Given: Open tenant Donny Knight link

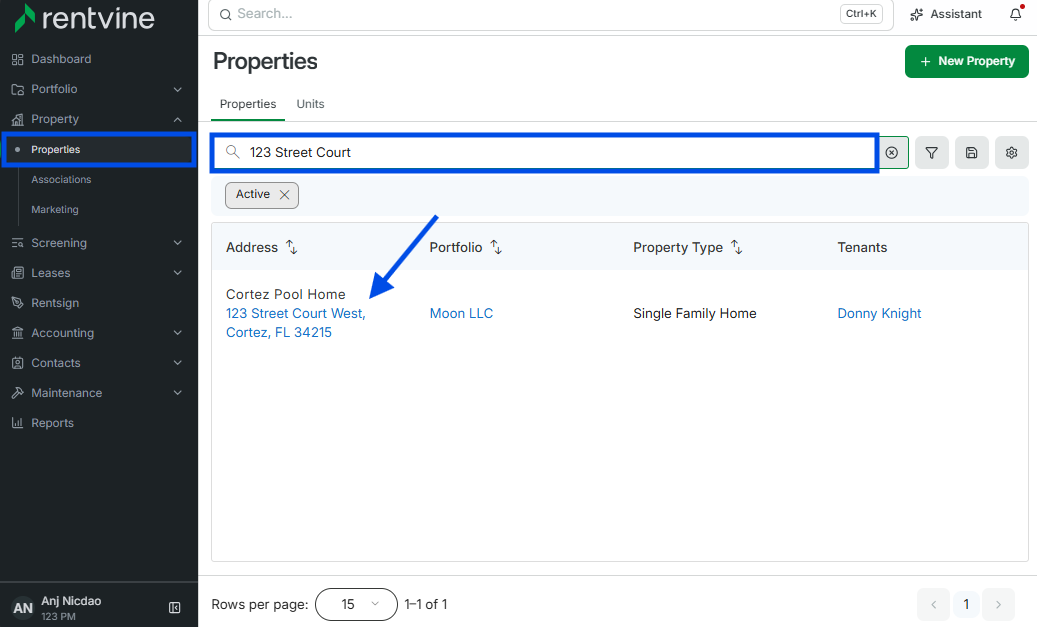Looking at the screenshot, I should click(x=879, y=314).
